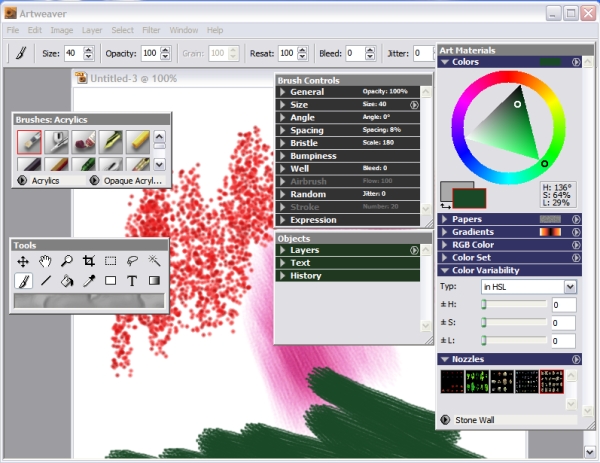Viewport: 600px width, 463px height.
Task: Select the Magic Wand tool
Action: pos(155,261)
